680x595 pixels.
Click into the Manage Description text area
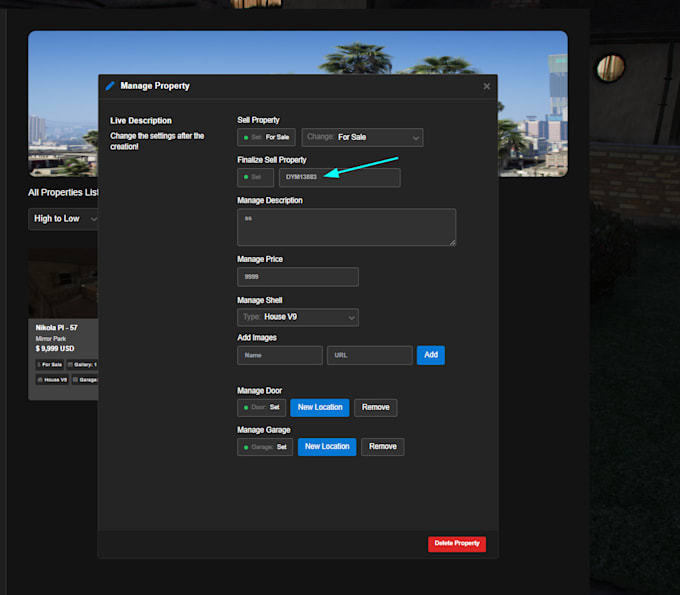click(346, 227)
